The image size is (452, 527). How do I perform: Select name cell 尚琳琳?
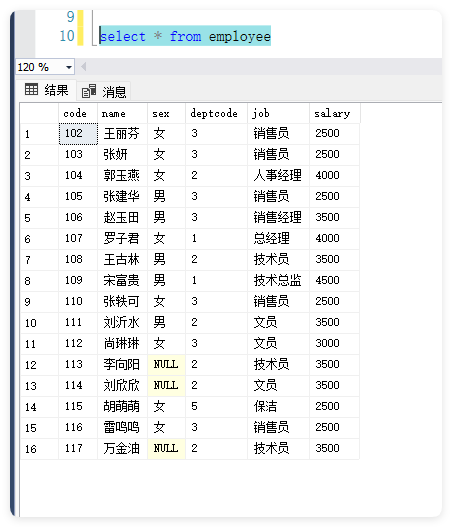(x=122, y=344)
